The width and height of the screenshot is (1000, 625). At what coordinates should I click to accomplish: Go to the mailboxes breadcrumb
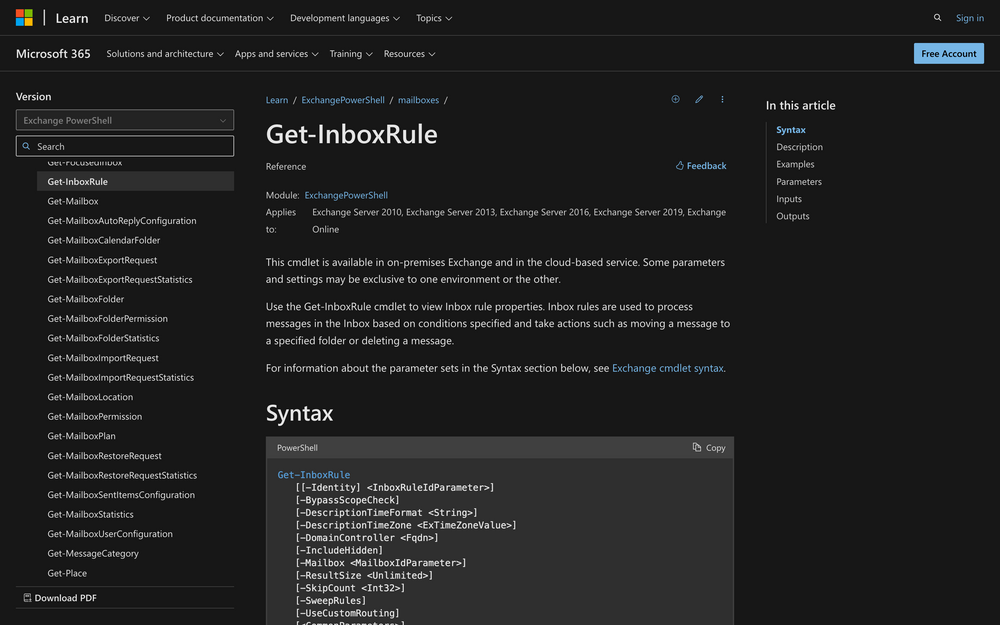point(417,100)
